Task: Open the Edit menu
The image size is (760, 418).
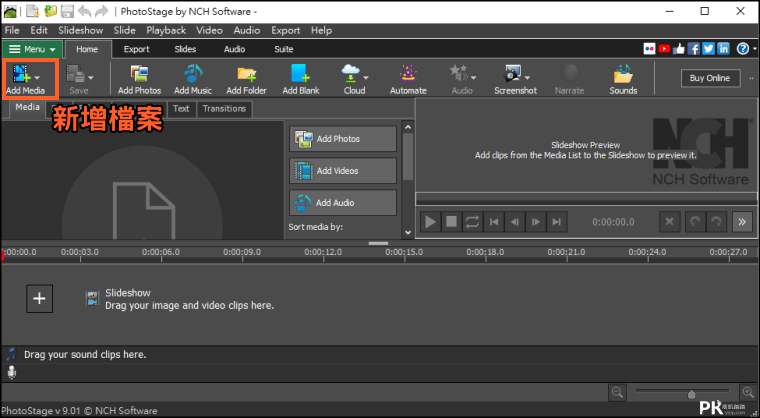Action: pos(39,30)
